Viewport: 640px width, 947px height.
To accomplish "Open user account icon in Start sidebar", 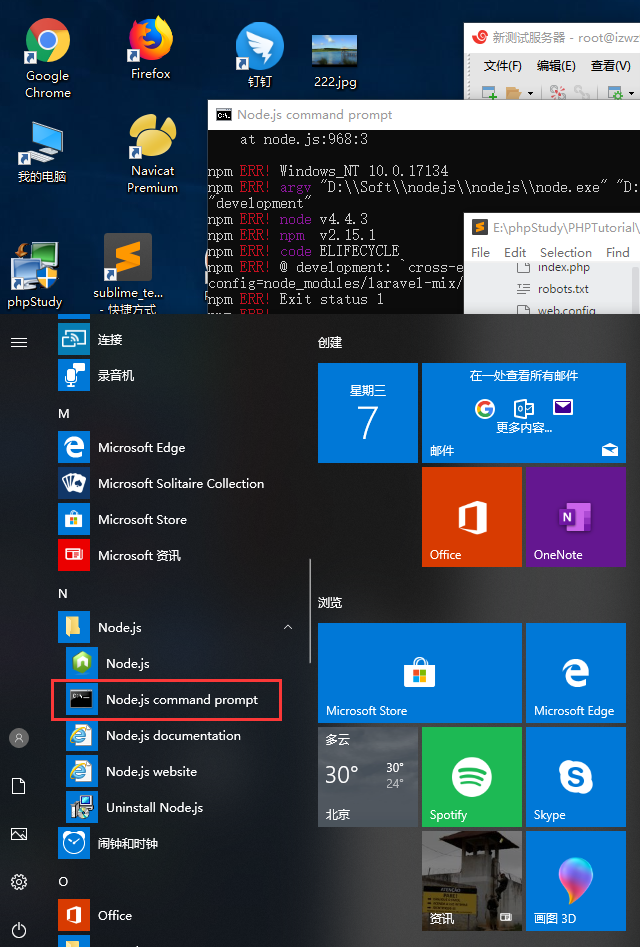I will 19,737.
